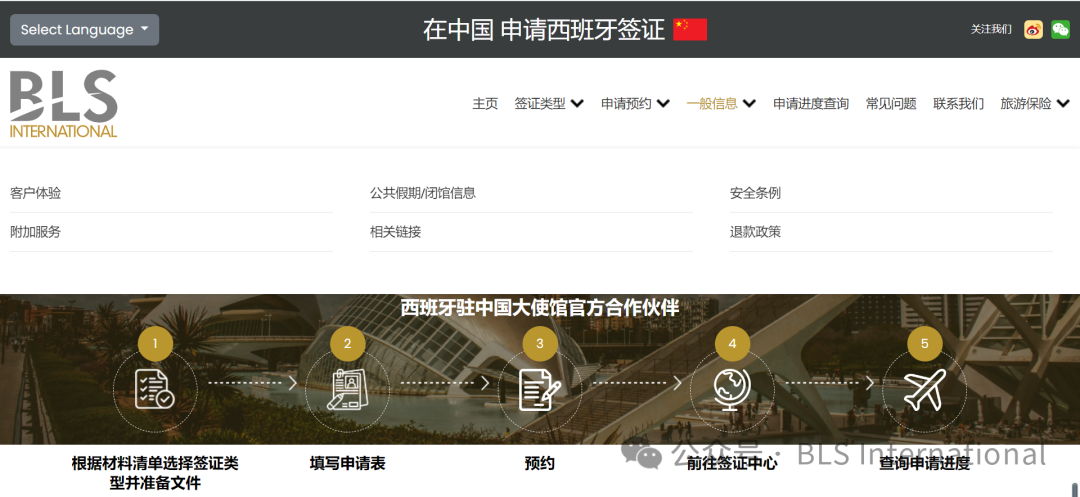Expand the 签证类型 menu chevron
1080x497 pixels.
tap(577, 104)
